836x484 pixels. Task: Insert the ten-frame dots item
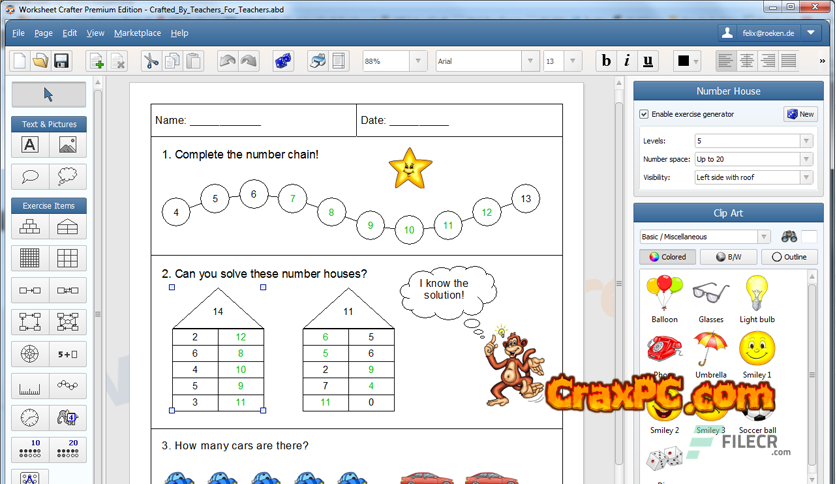coord(30,449)
